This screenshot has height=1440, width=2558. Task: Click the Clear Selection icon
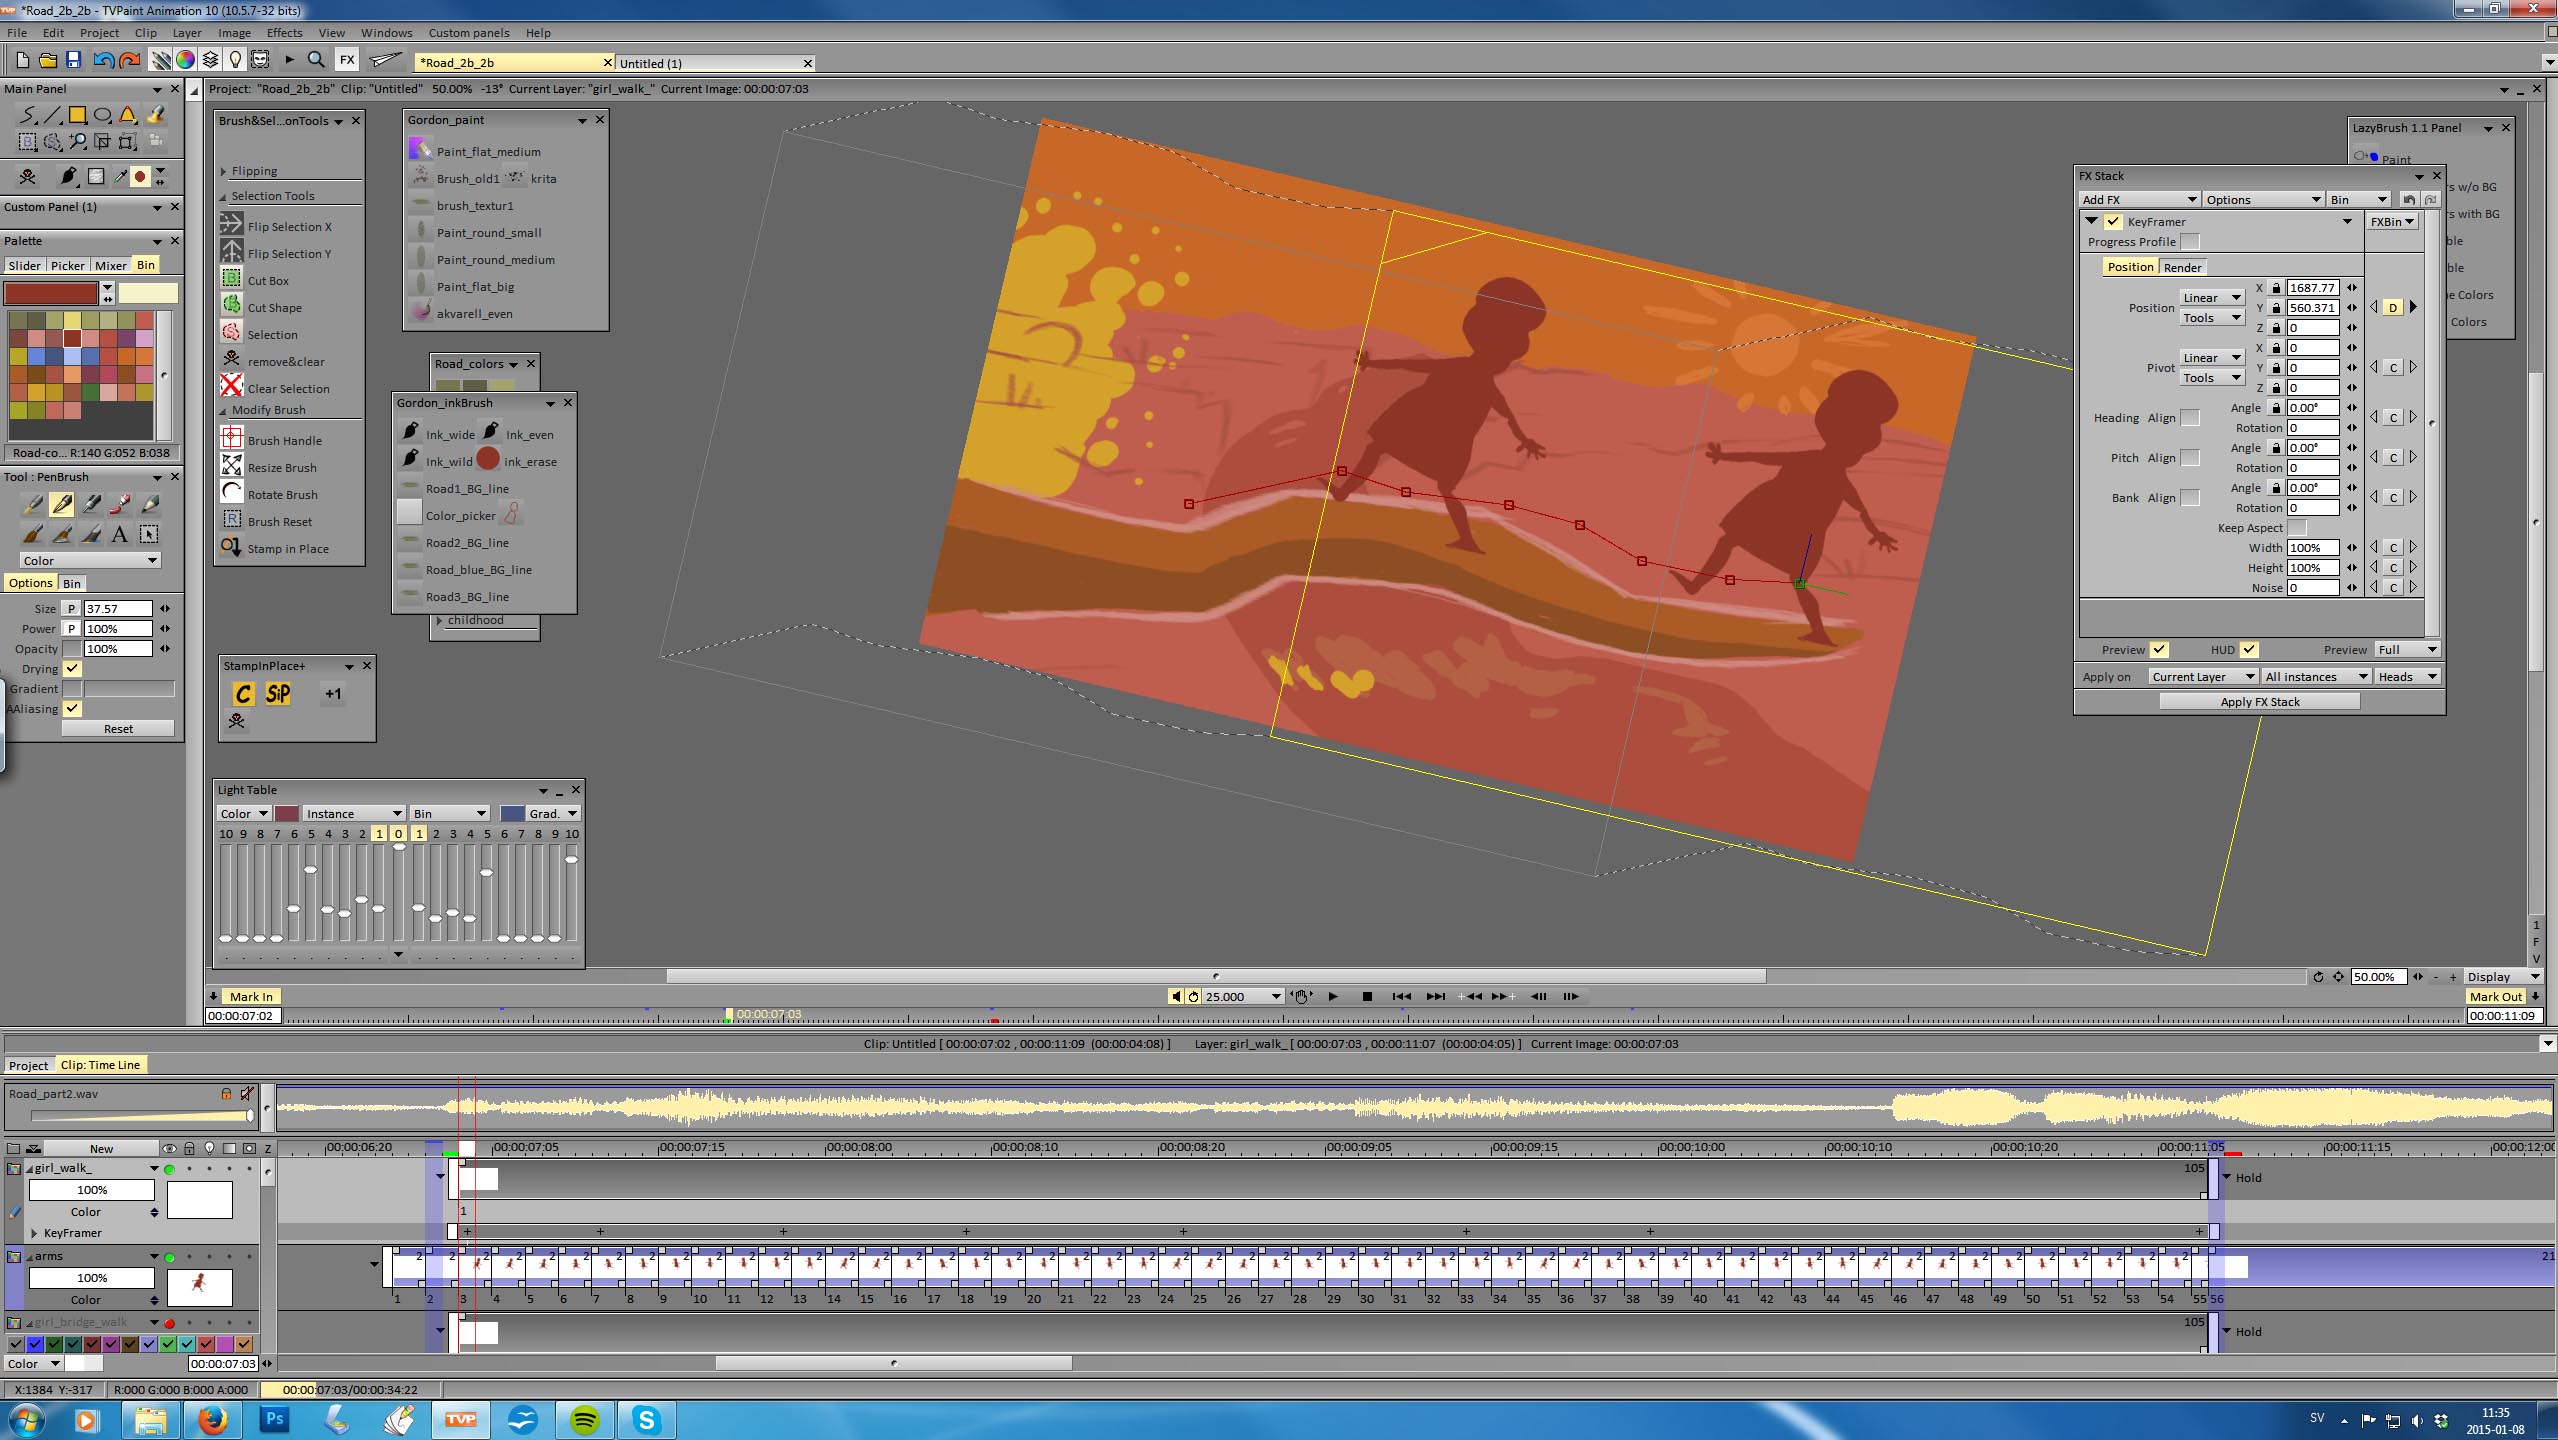pos(231,386)
